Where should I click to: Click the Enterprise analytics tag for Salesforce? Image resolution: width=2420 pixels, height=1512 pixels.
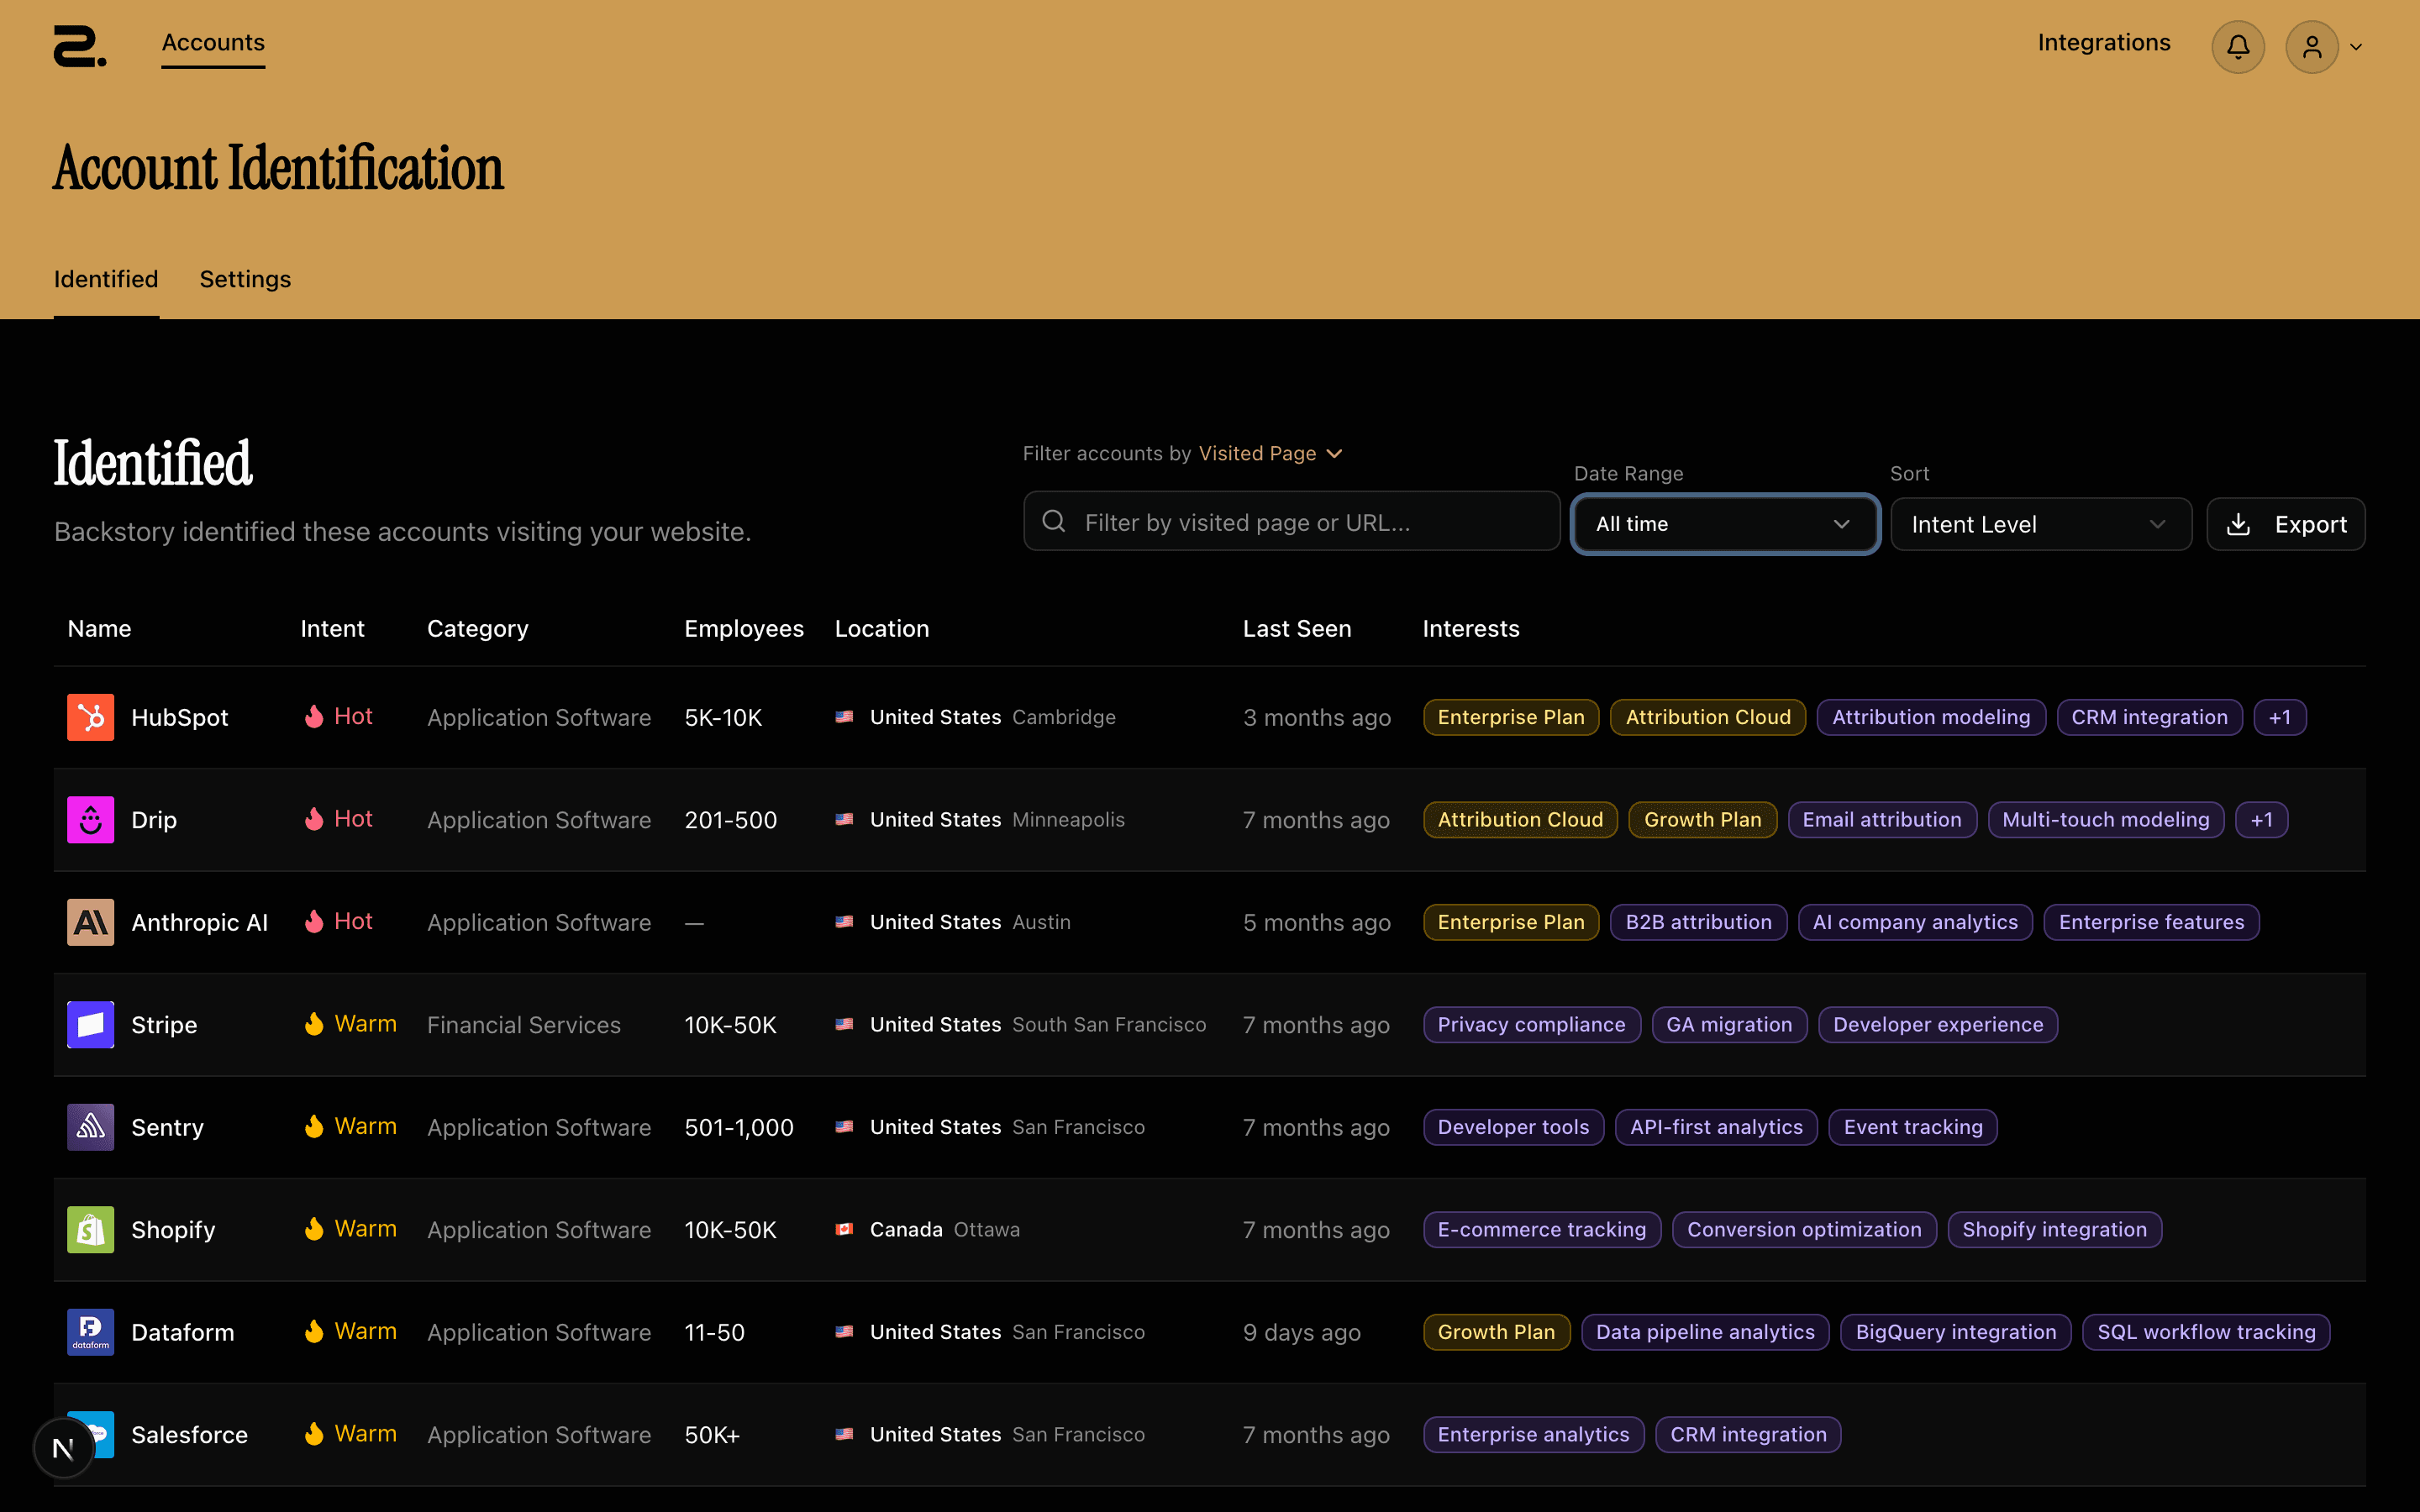[x=1534, y=1435]
